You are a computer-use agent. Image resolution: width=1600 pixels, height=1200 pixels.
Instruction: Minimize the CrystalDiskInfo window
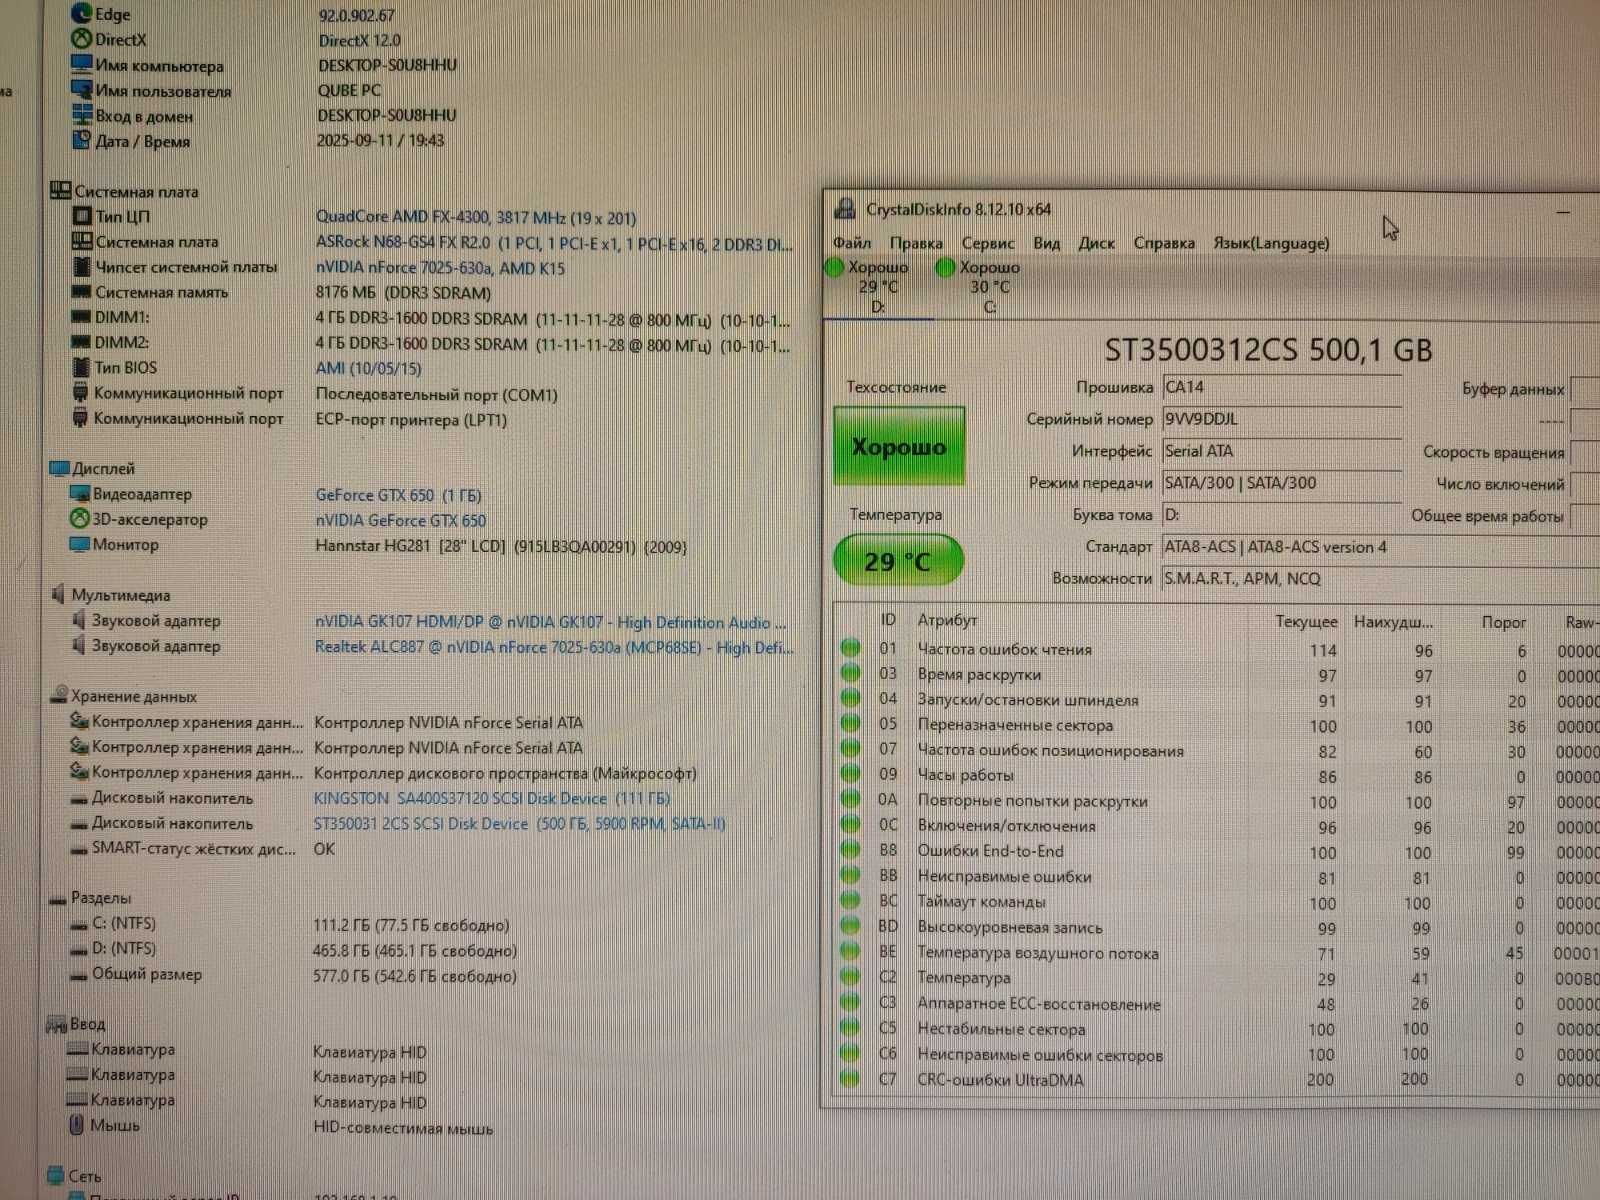1563,211
